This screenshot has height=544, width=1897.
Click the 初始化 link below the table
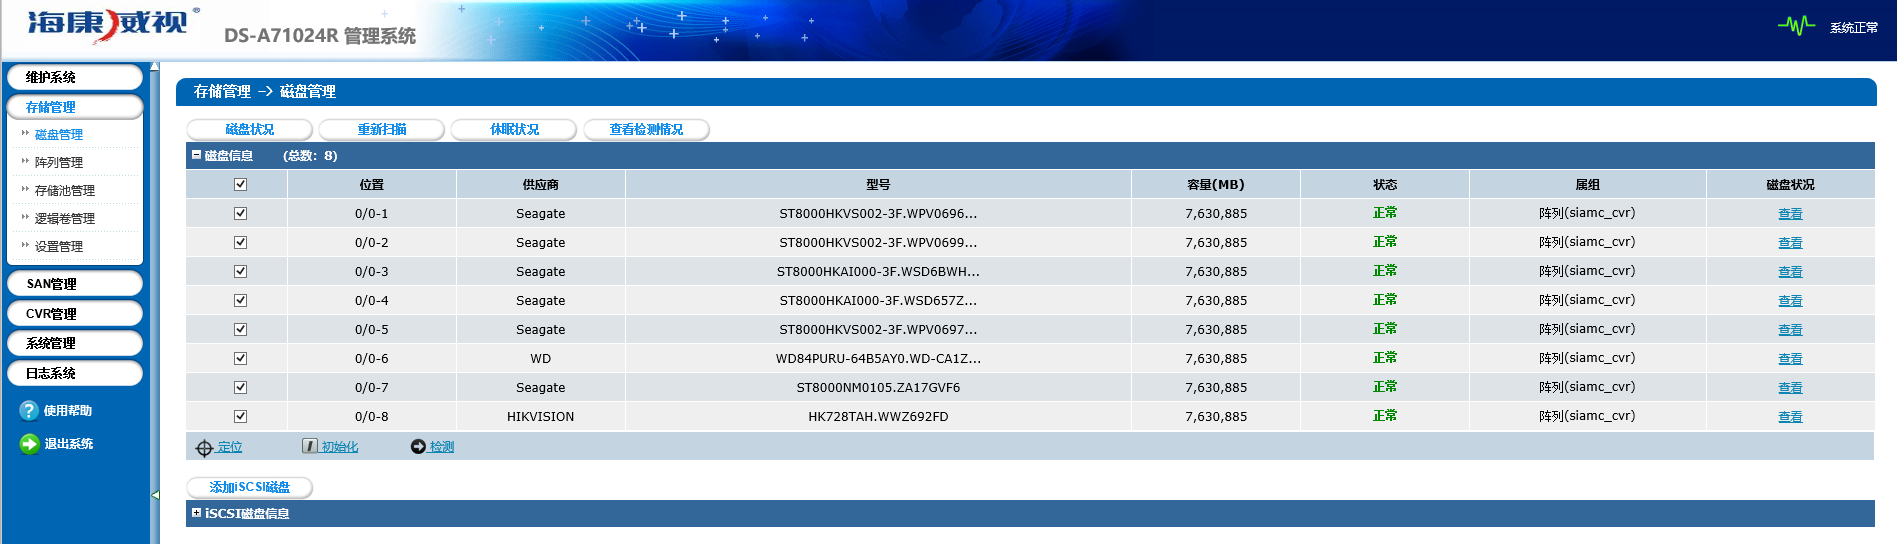(340, 447)
